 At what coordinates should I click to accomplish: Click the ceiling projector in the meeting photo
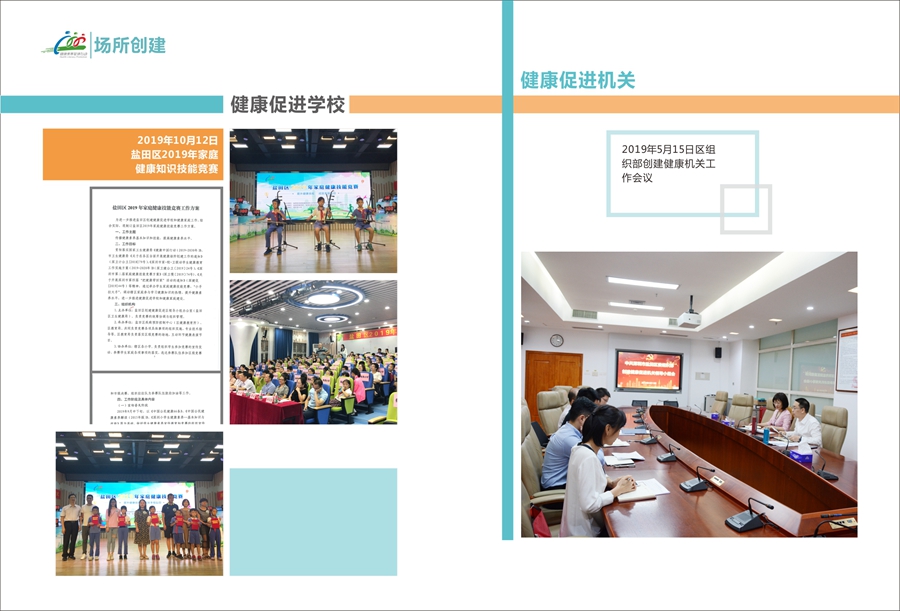point(689,318)
